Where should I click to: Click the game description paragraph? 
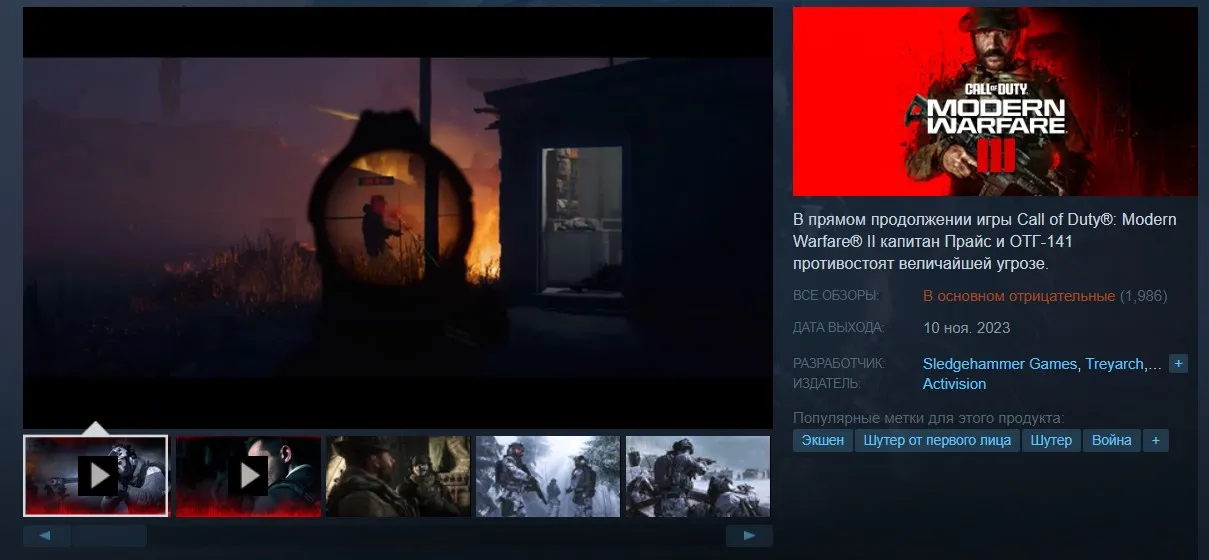click(x=985, y=242)
